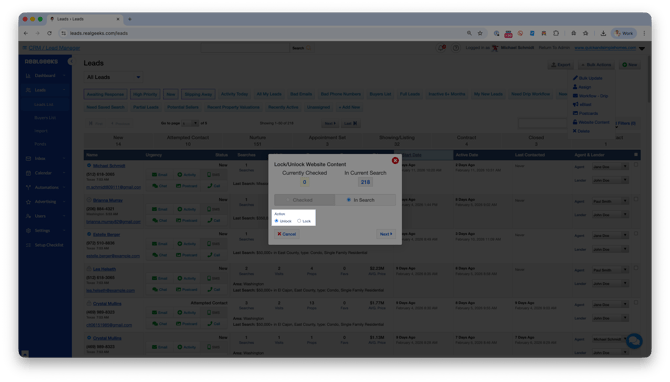This screenshot has height=382, width=670.
Task: Close the Lock/Unlock Website Content dialog
Action: tap(395, 160)
